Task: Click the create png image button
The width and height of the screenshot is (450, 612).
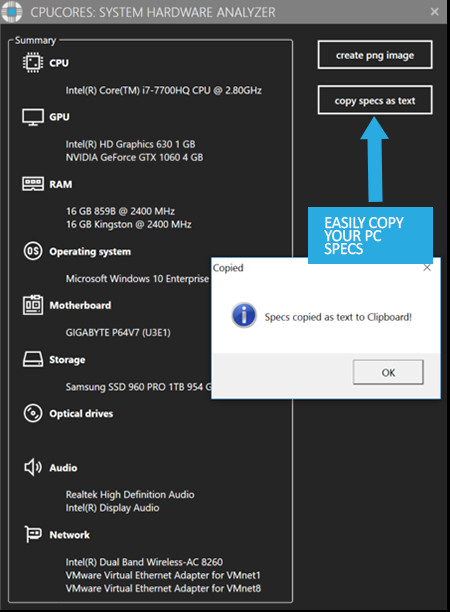Action: (x=375, y=55)
